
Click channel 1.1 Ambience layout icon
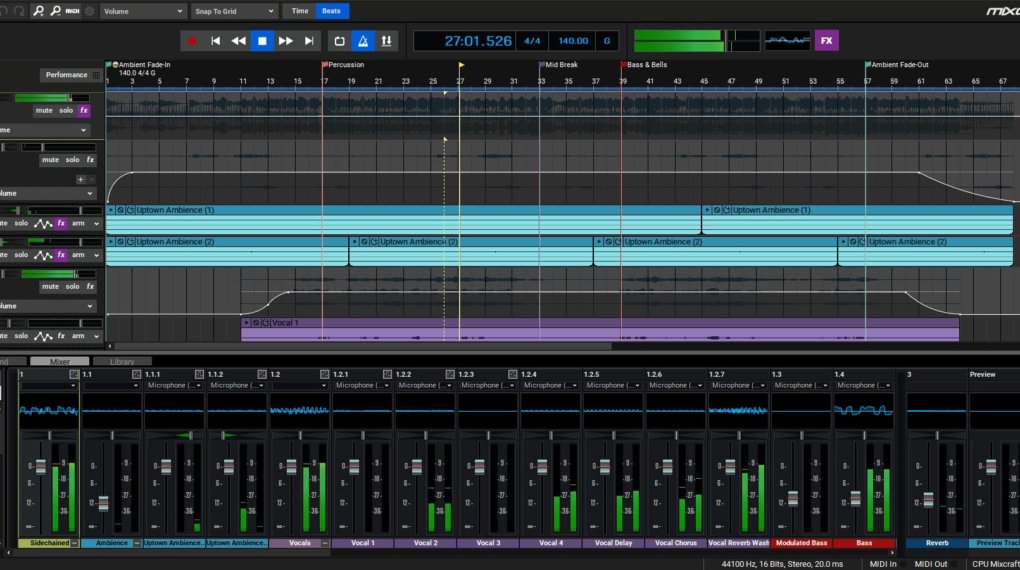point(136,374)
